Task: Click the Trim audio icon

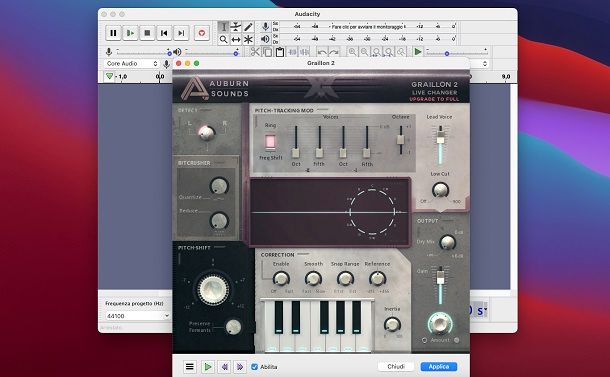Action: tap(293, 52)
